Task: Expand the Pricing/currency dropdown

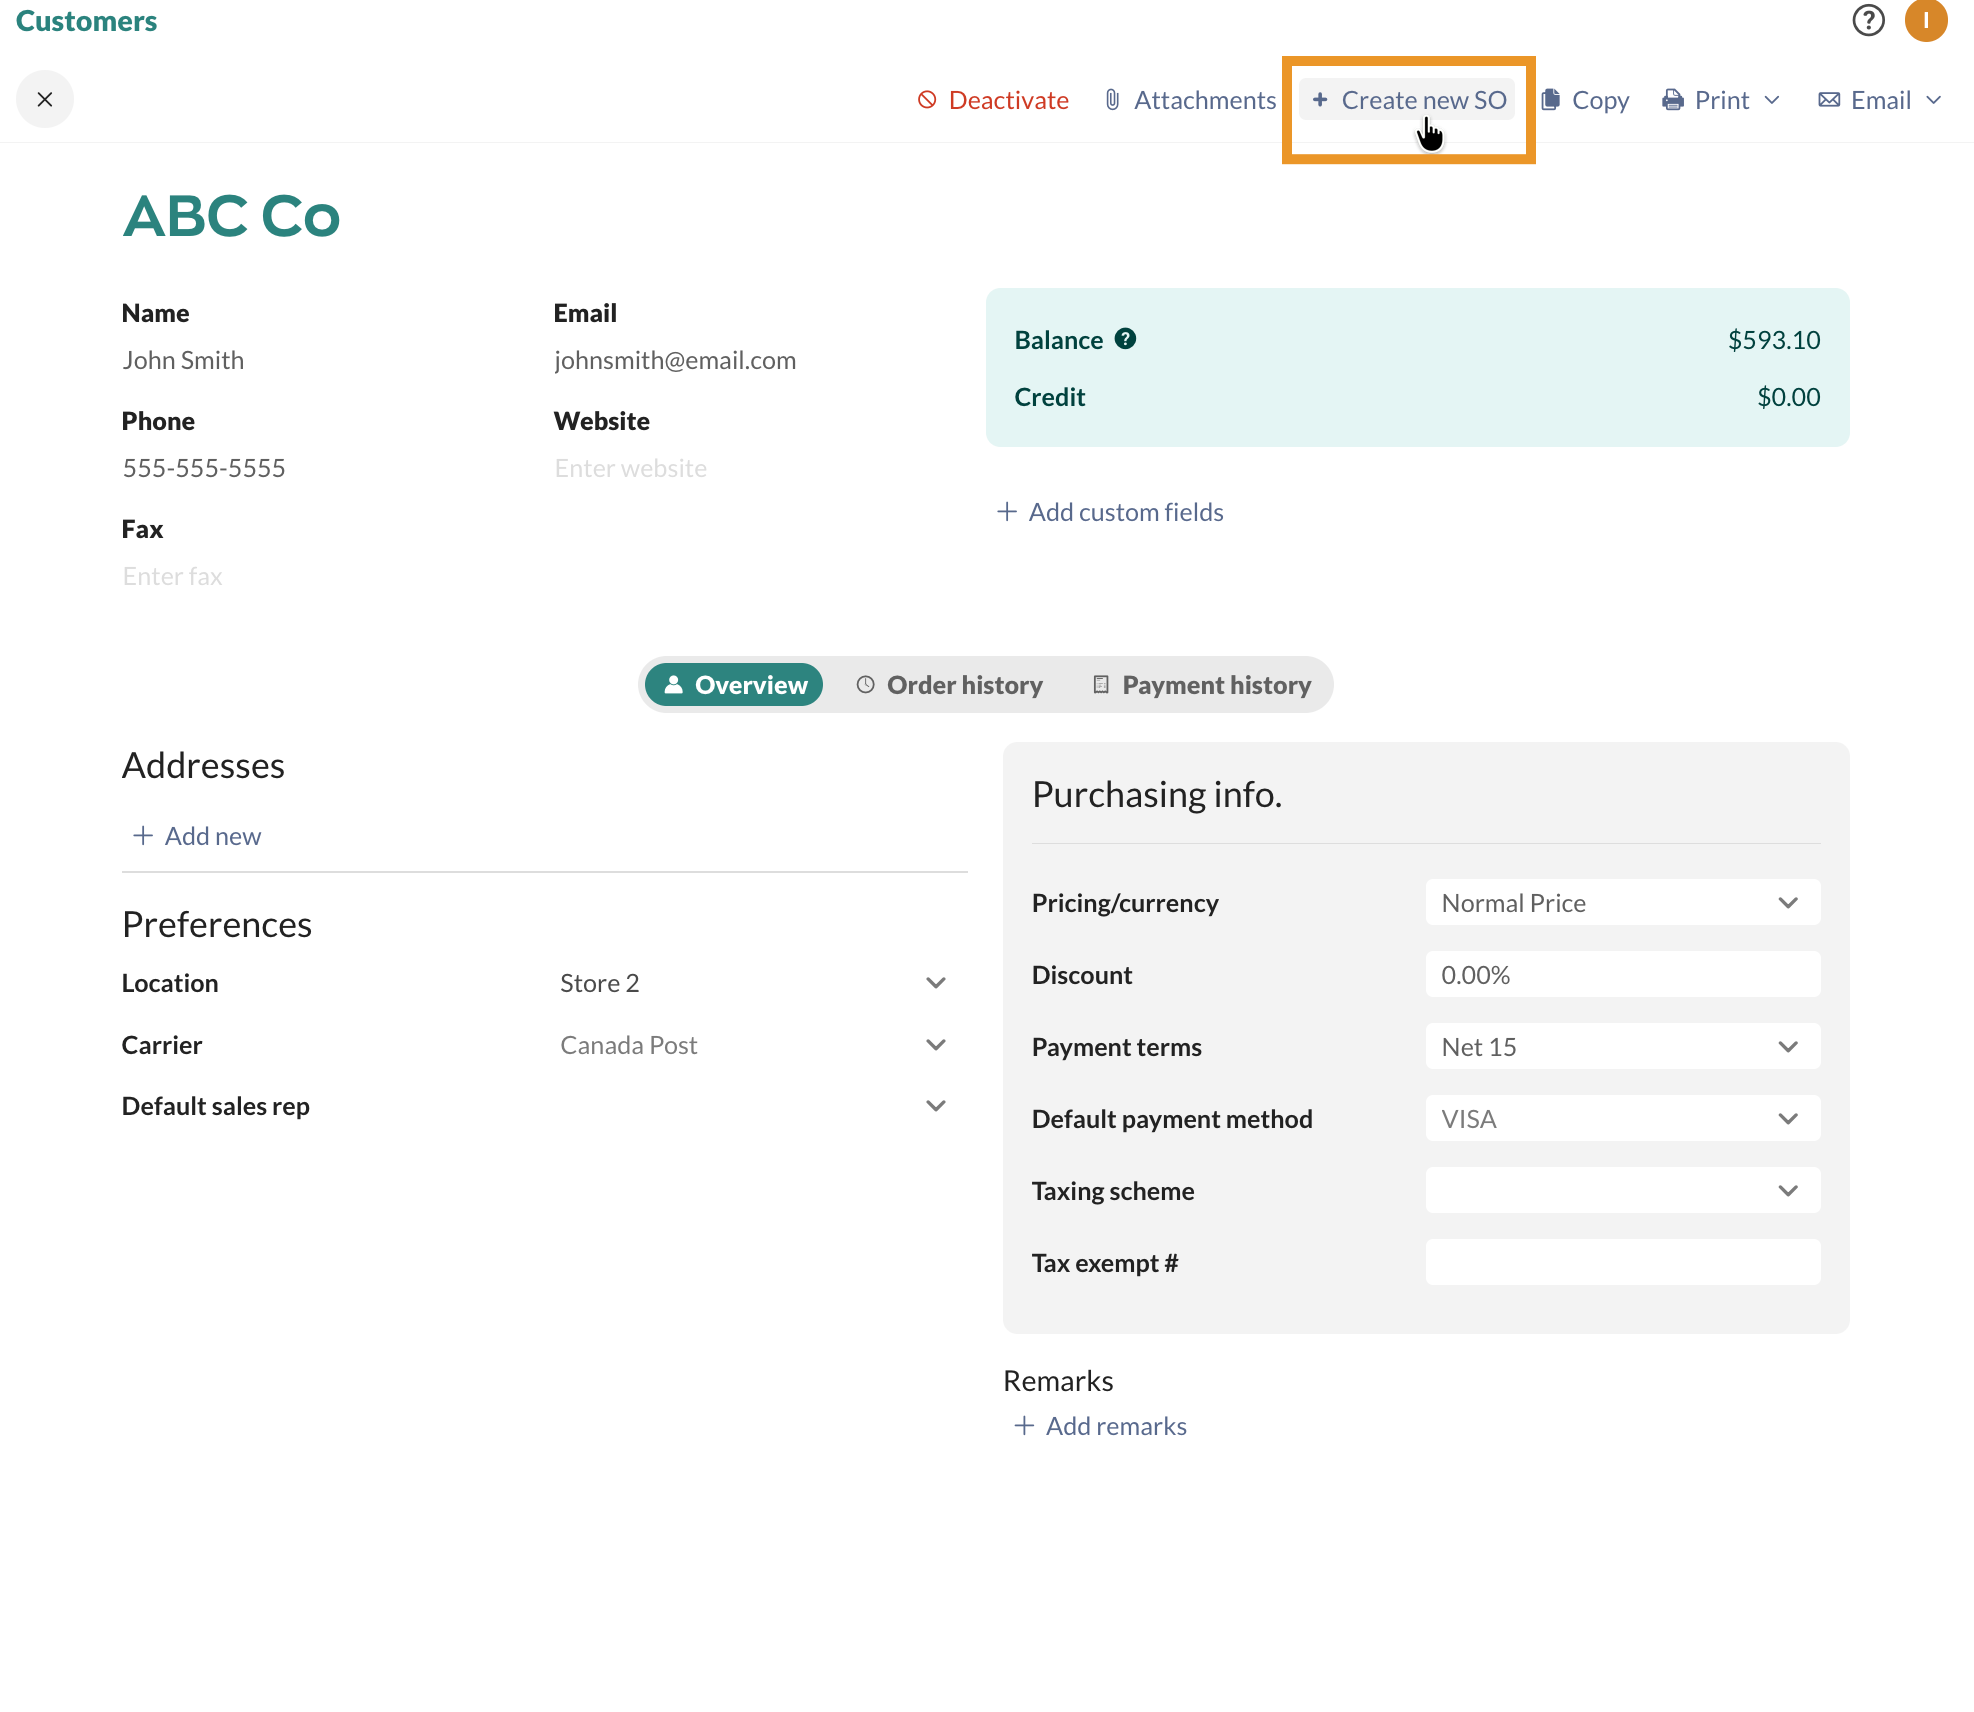Action: (1622, 903)
